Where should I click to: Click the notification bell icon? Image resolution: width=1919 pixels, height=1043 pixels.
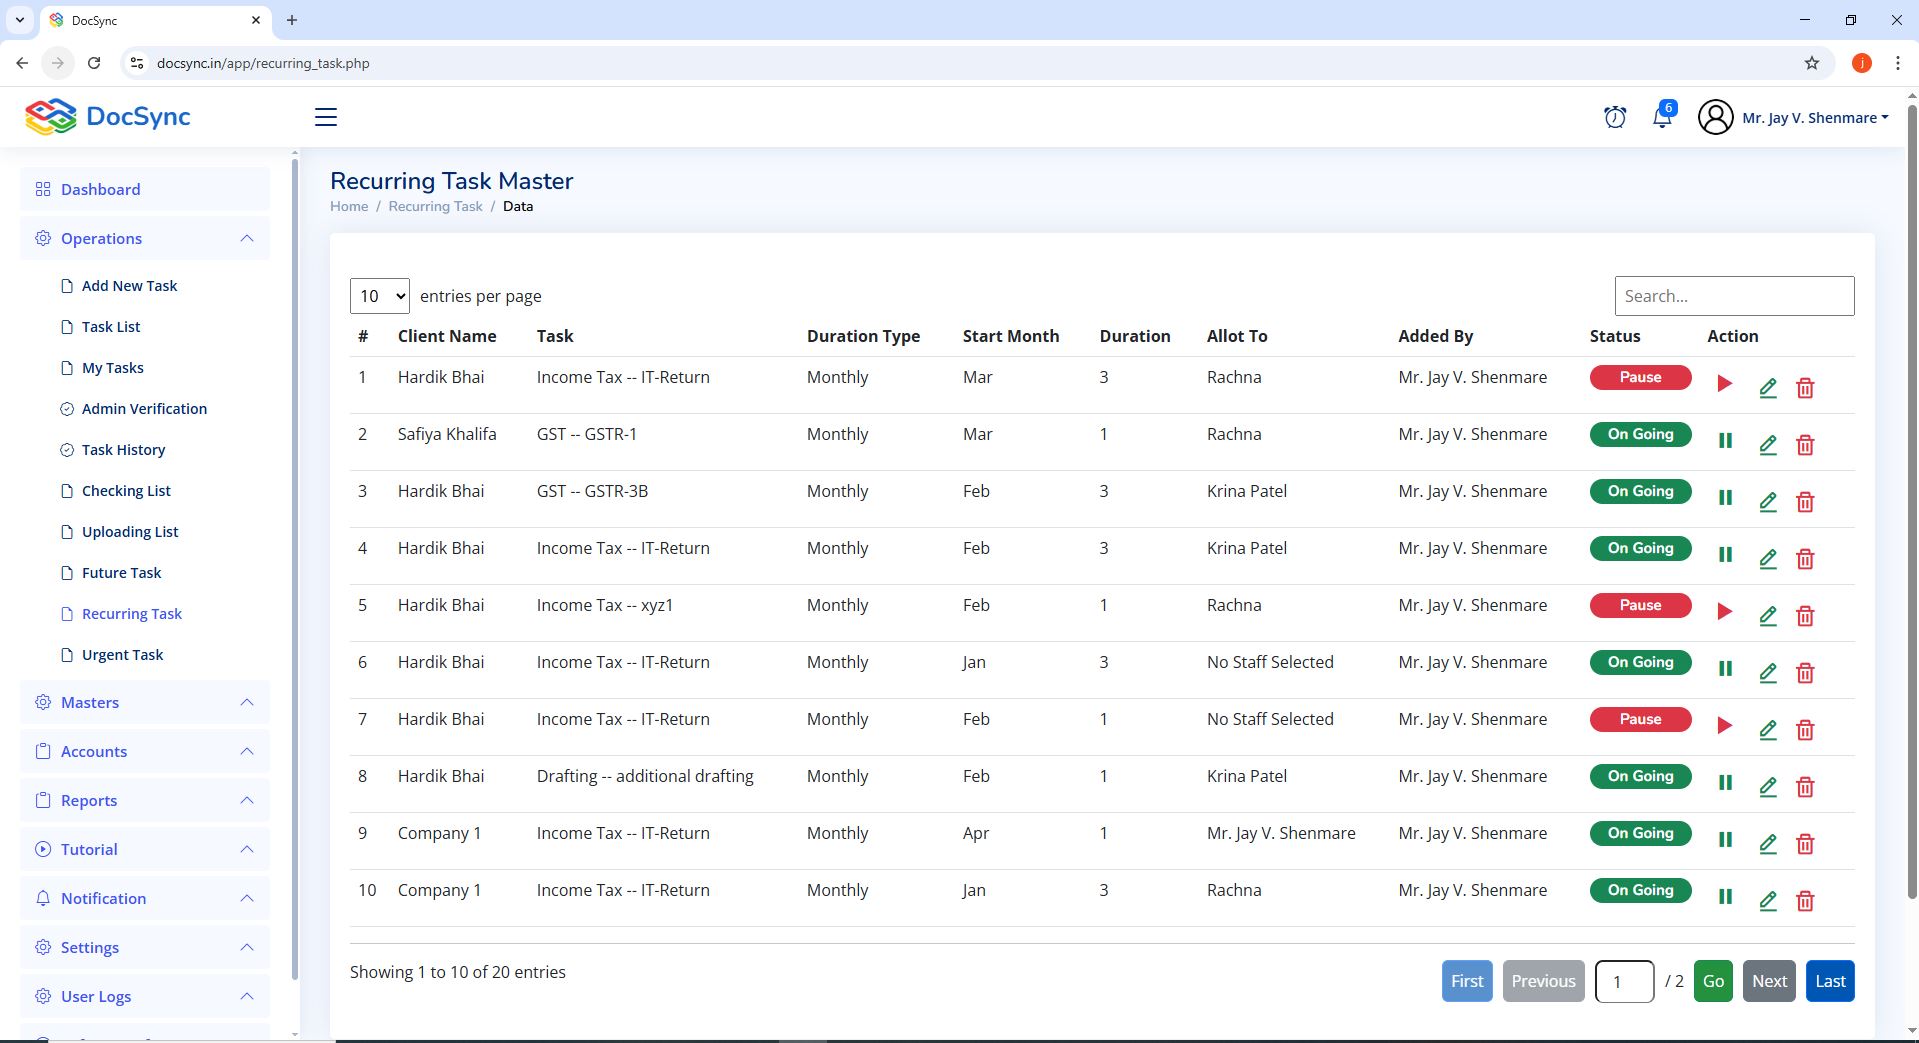click(x=1662, y=117)
